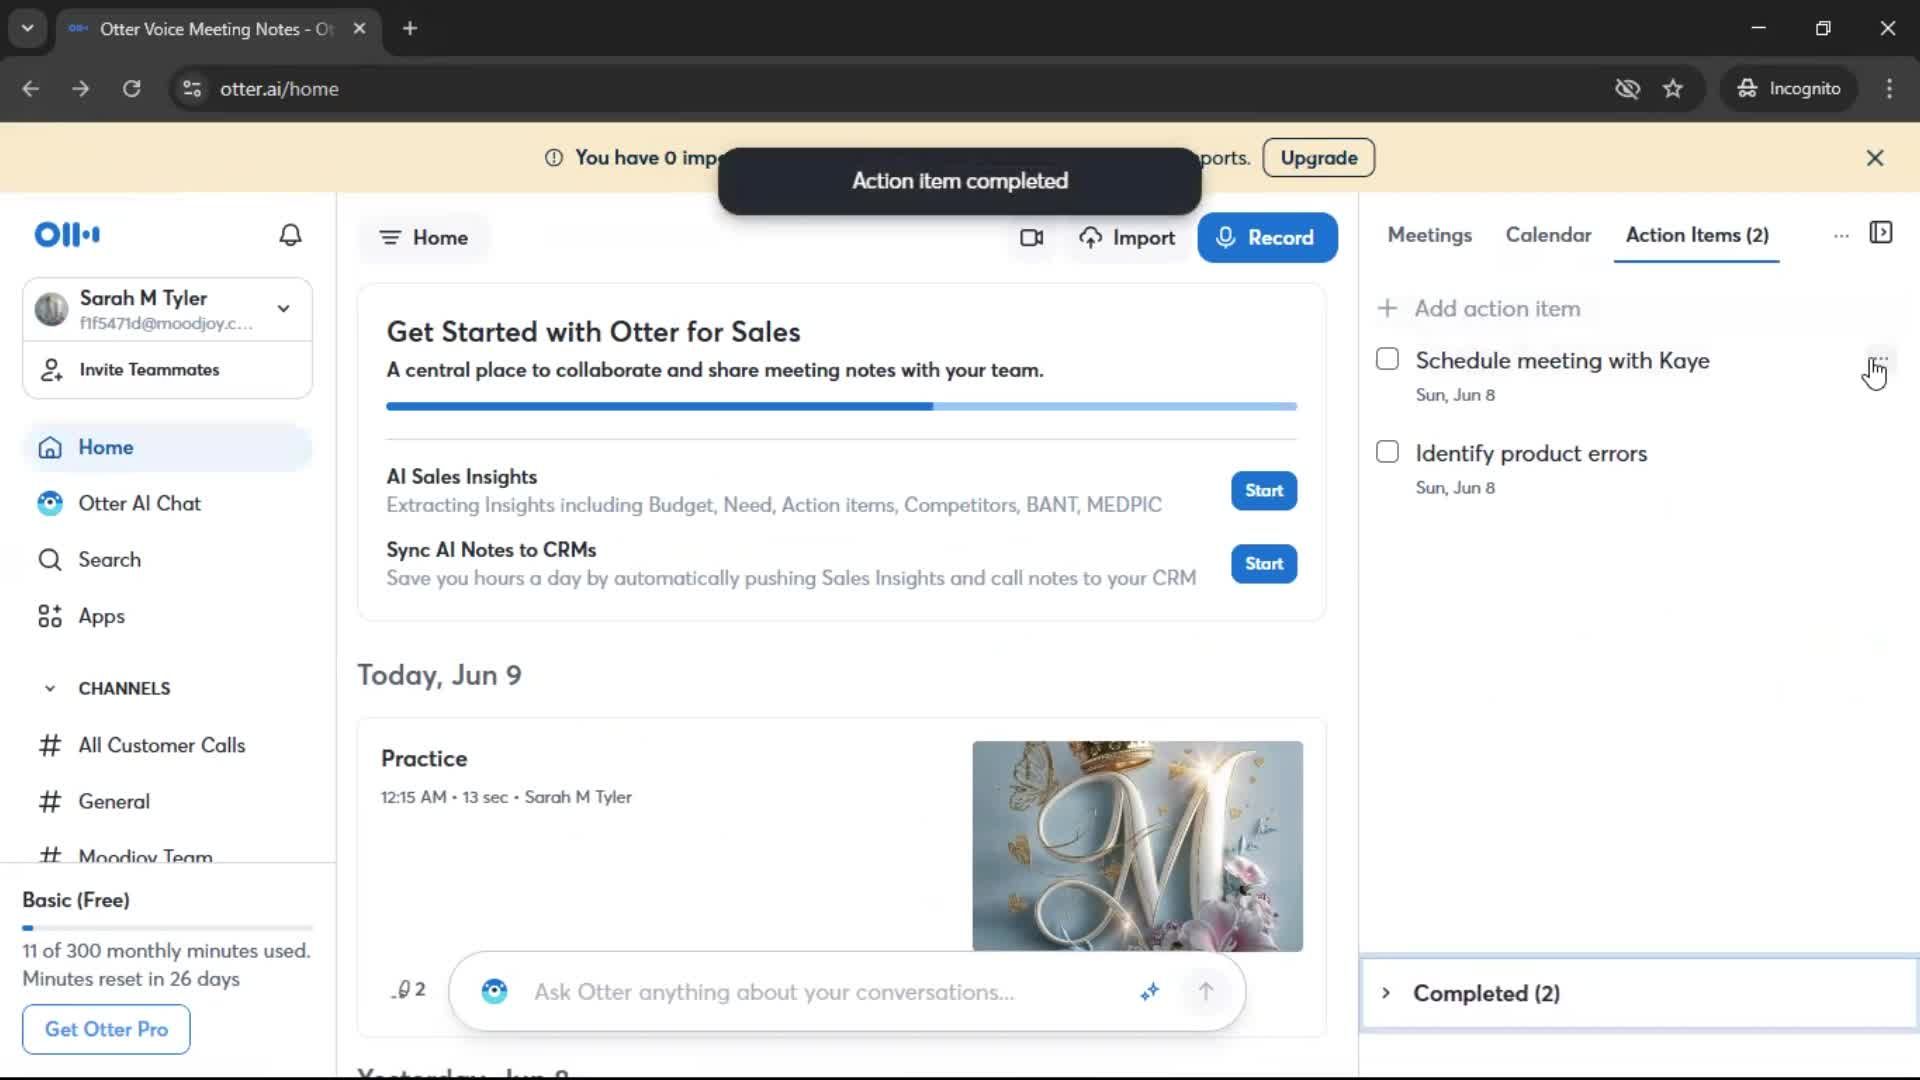Image resolution: width=1920 pixels, height=1080 pixels.
Task: Open a new browser tab
Action: [409, 29]
